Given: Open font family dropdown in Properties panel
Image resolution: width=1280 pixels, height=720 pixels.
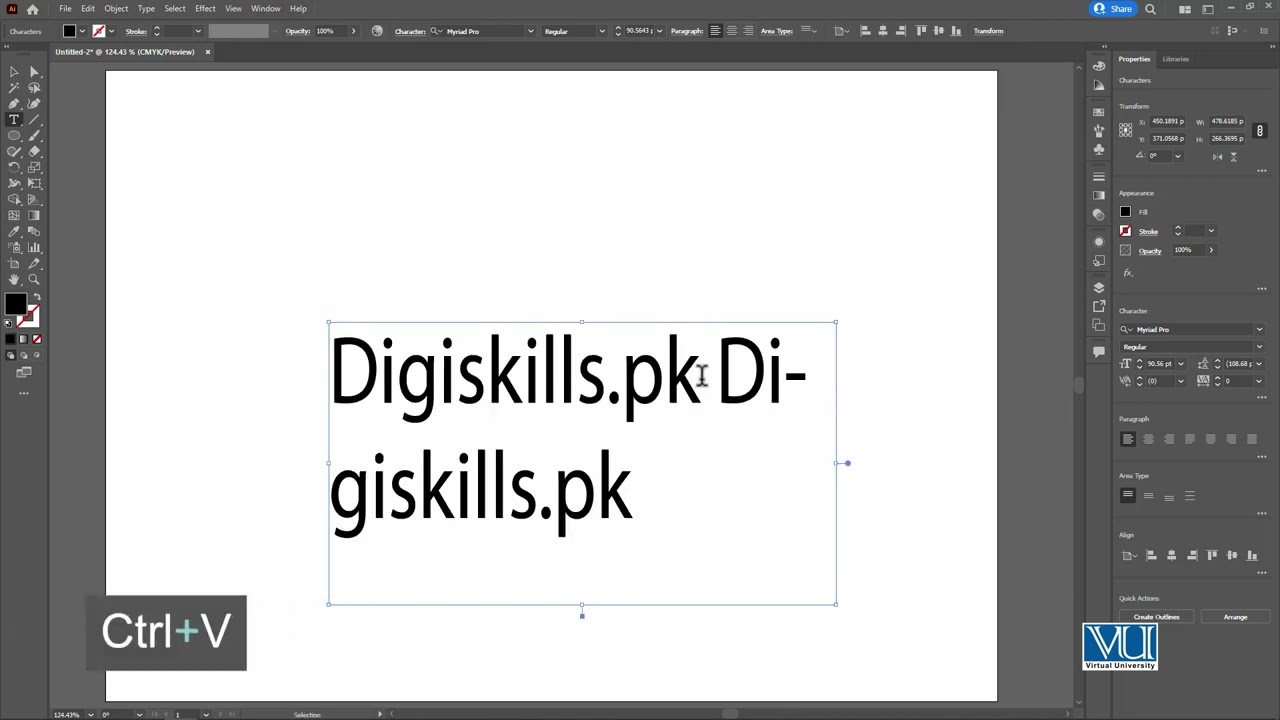Looking at the screenshot, I should tap(1259, 329).
